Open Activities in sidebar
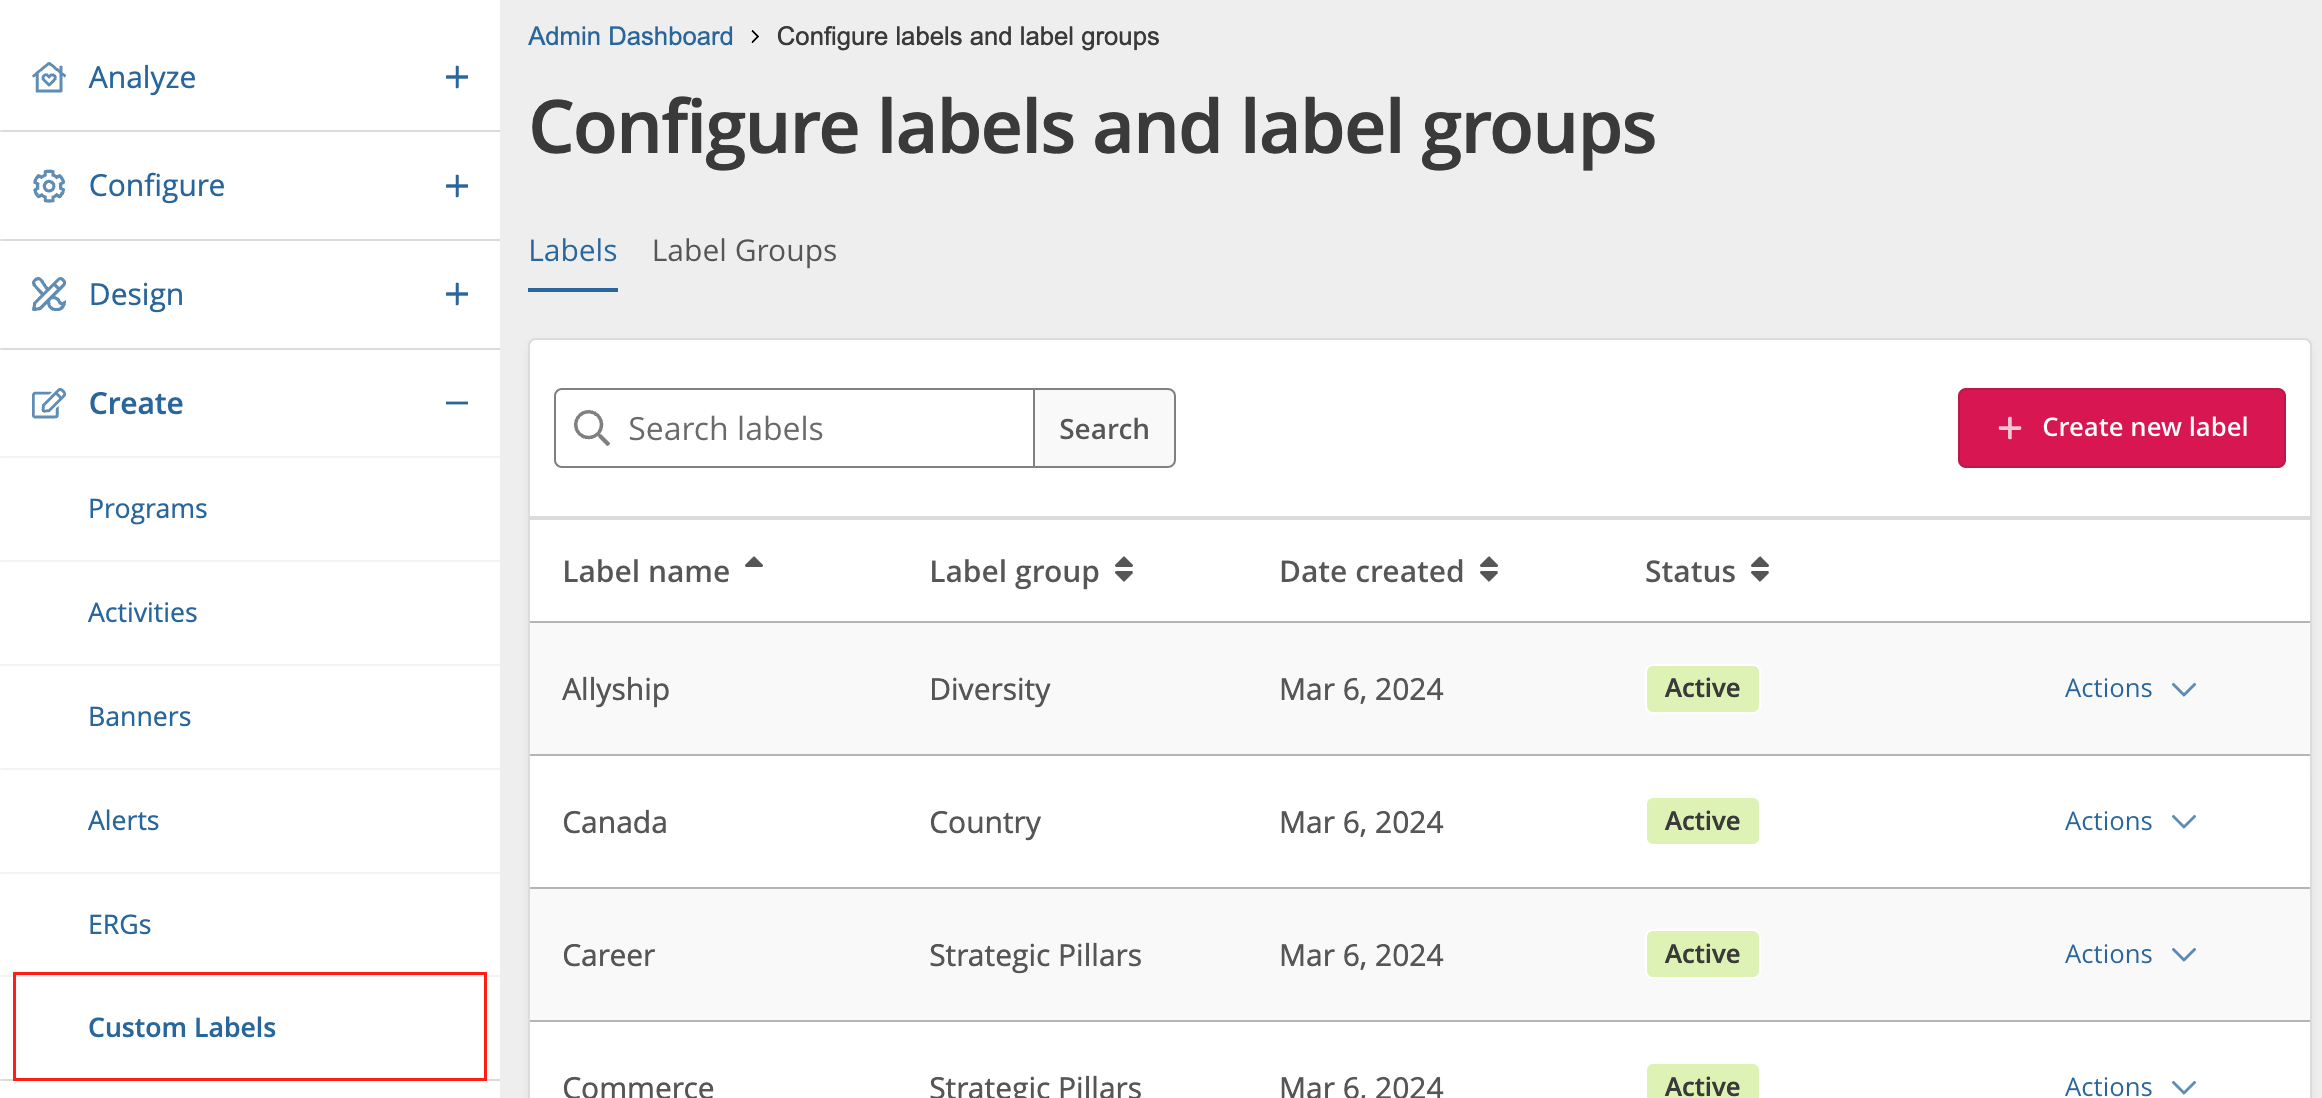This screenshot has height=1098, width=2322. (x=143, y=613)
